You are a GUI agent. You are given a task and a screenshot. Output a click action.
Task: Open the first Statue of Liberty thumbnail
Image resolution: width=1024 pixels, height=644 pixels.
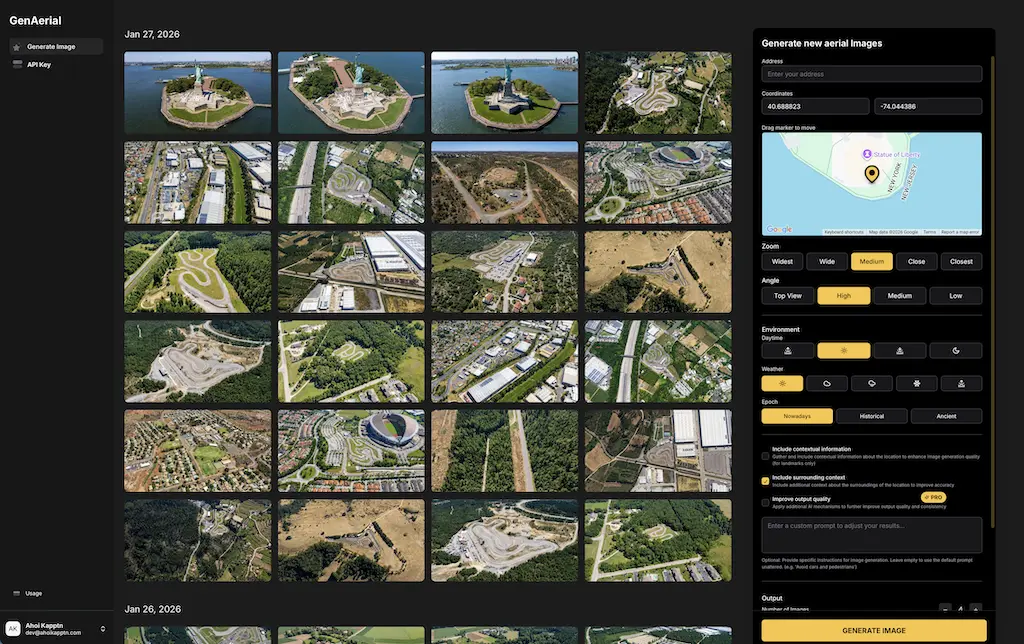(197, 91)
